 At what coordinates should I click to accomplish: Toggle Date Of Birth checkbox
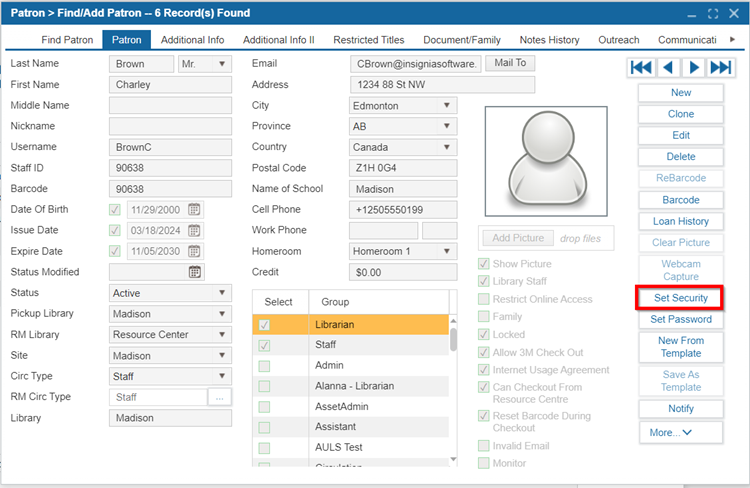pyautogui.click(x=115, y=210)
